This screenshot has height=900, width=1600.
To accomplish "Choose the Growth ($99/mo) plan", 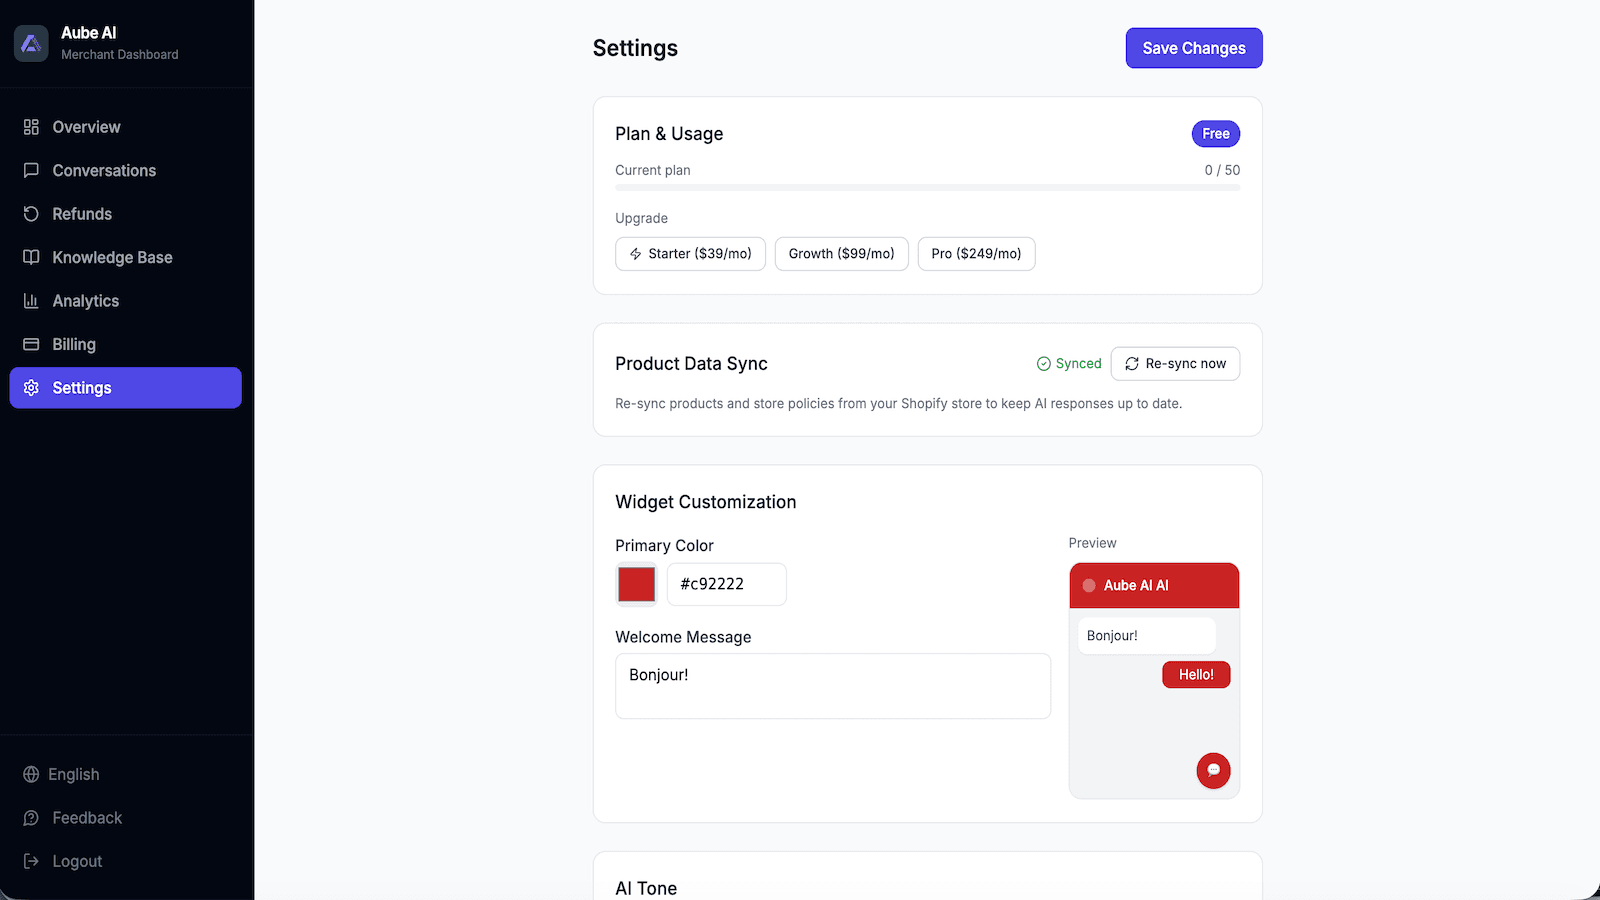I will (841, 254).
